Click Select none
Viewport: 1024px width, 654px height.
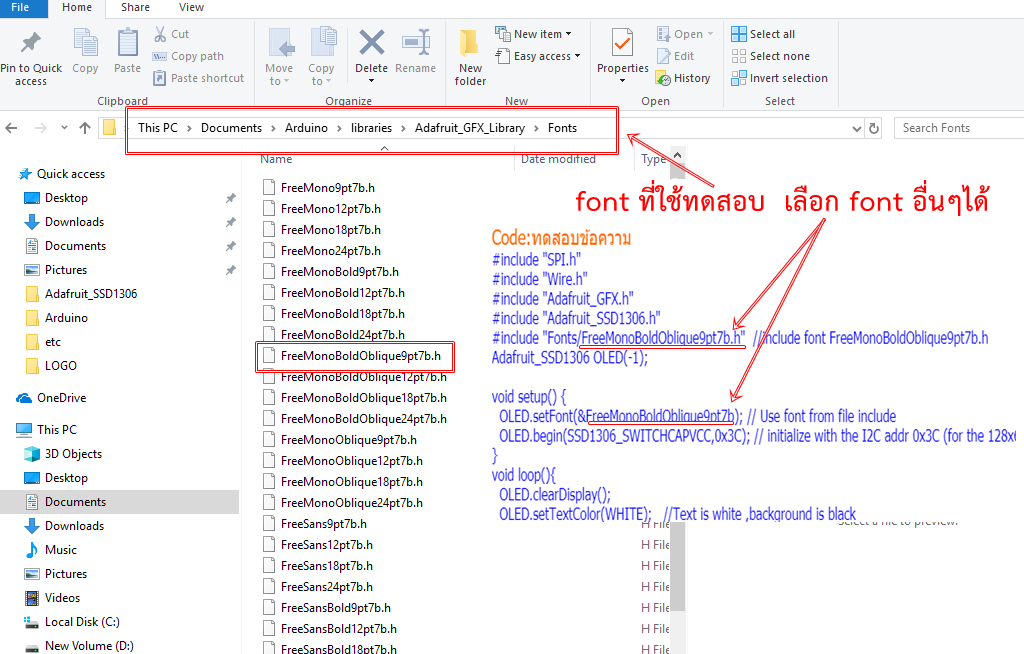pyautogui.click(x=771, y=56)
